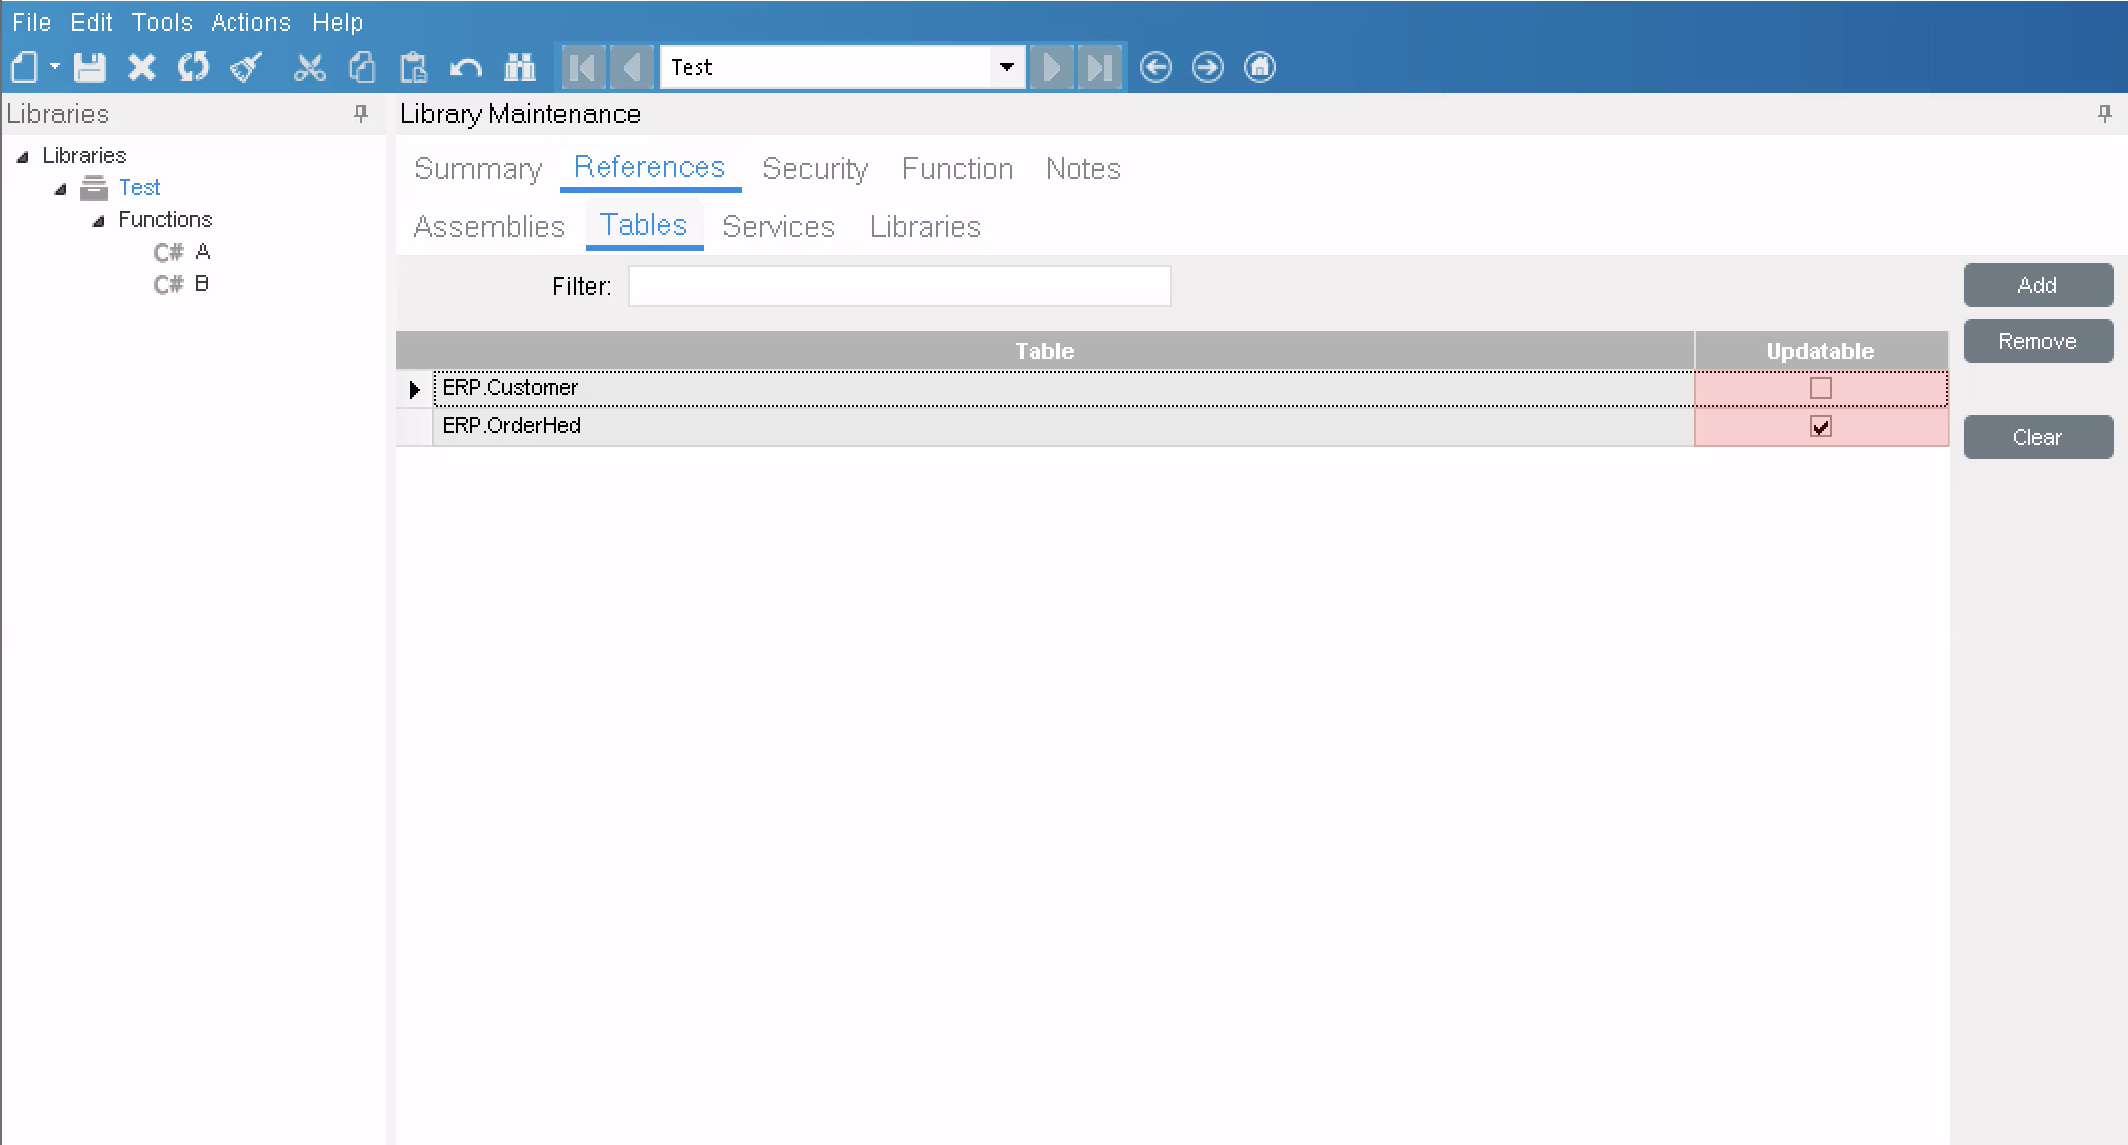Viewport: 2128px width, 1145px height.
Task: Click the Home circle icon
Action: click(x=1260, y=67)
